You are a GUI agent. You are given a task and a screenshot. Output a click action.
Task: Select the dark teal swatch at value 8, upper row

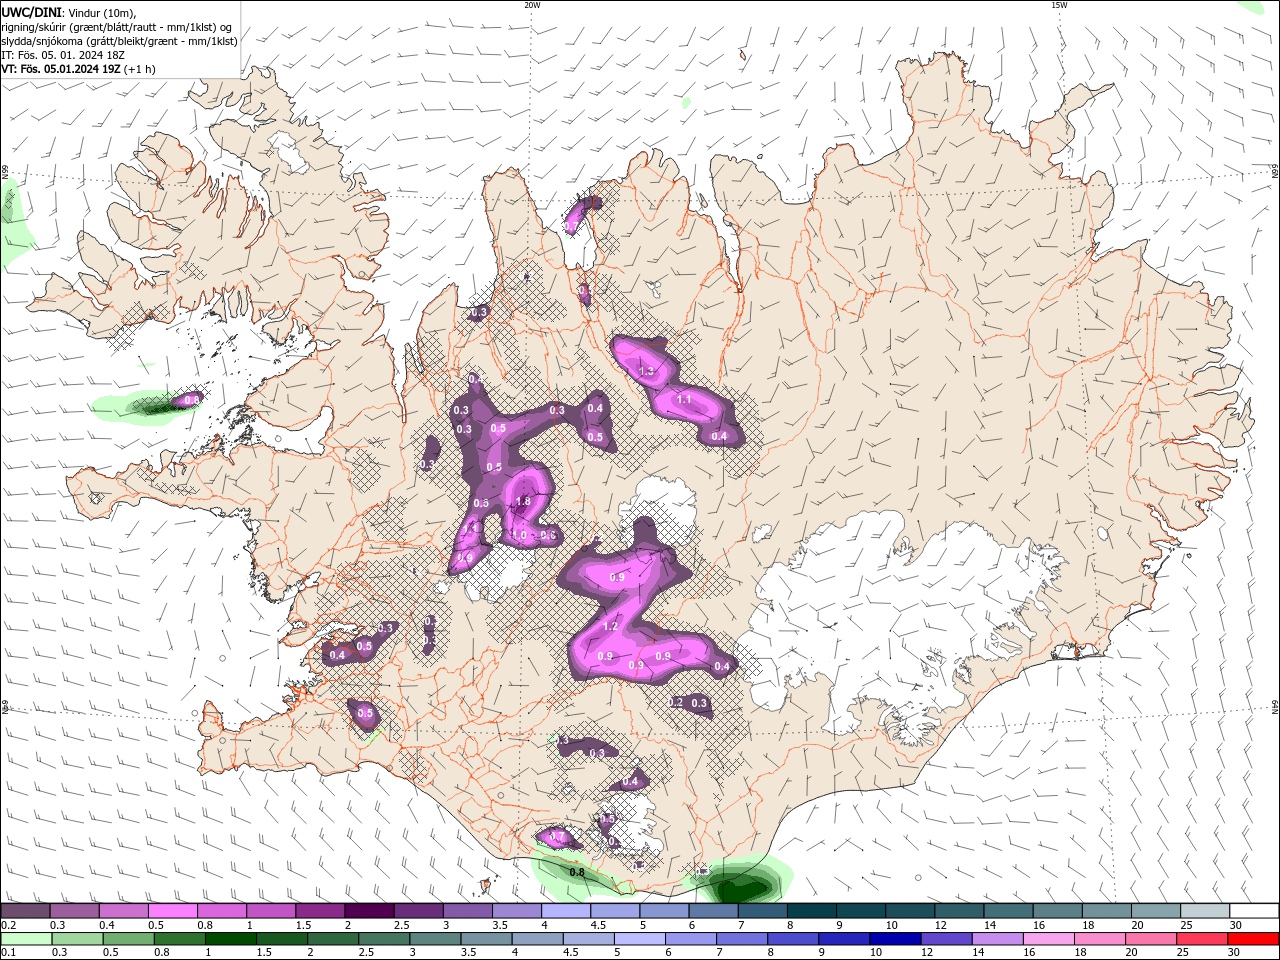(811, 911)
